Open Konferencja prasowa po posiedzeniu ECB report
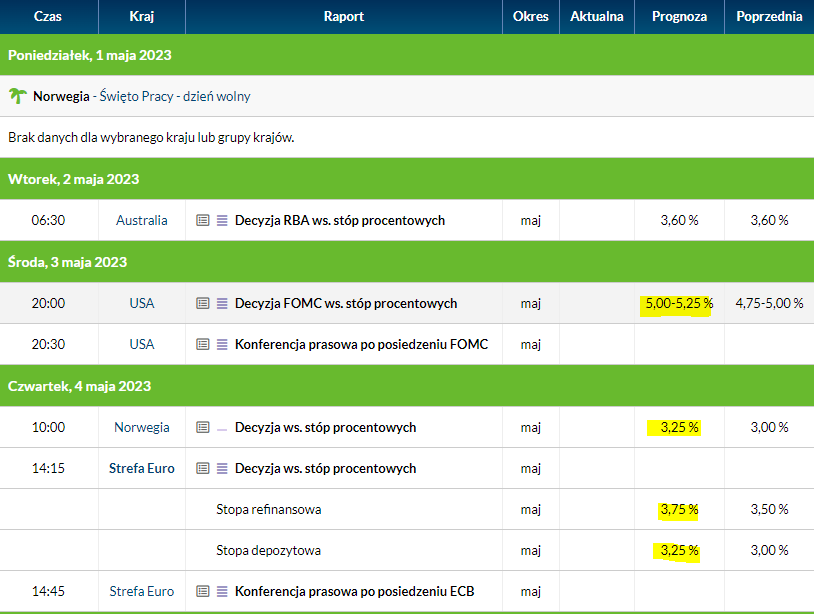The height and width of the screenshot is (614, 814). (x=355, y=591)
